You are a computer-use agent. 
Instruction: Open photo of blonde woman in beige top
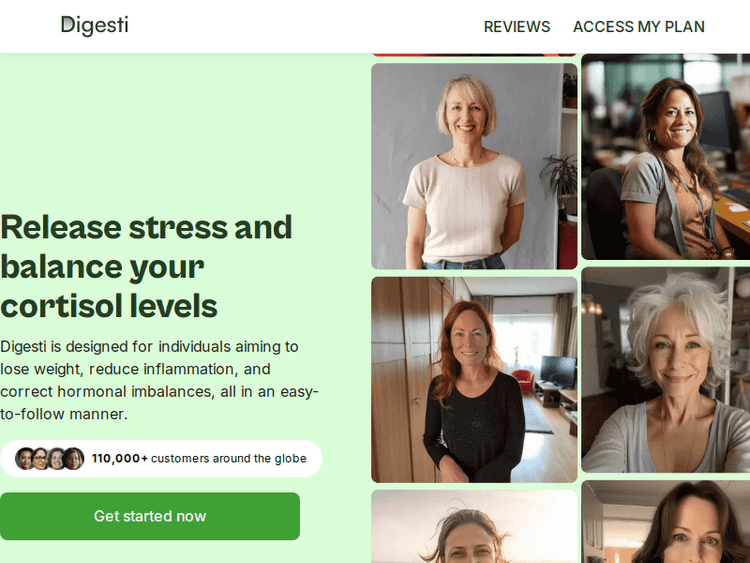[474, 166]
